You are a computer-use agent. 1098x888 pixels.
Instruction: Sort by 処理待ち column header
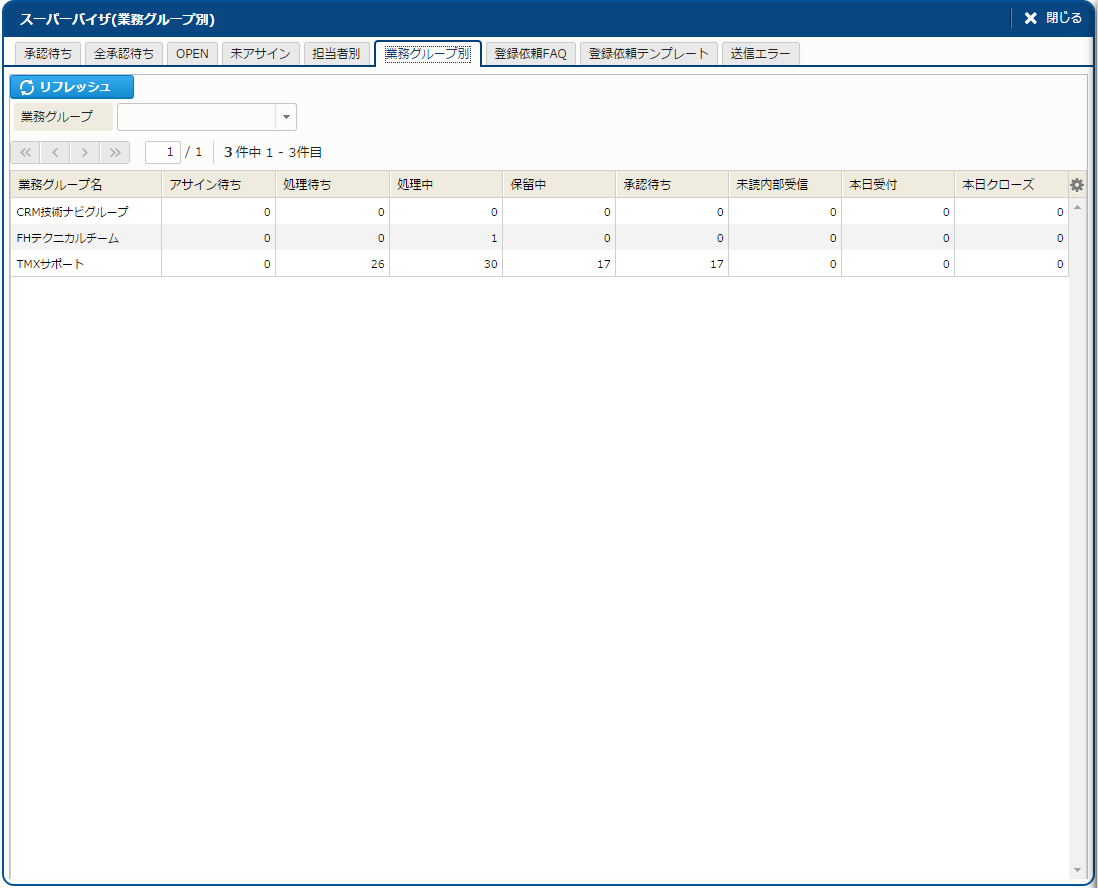point(331,185)
